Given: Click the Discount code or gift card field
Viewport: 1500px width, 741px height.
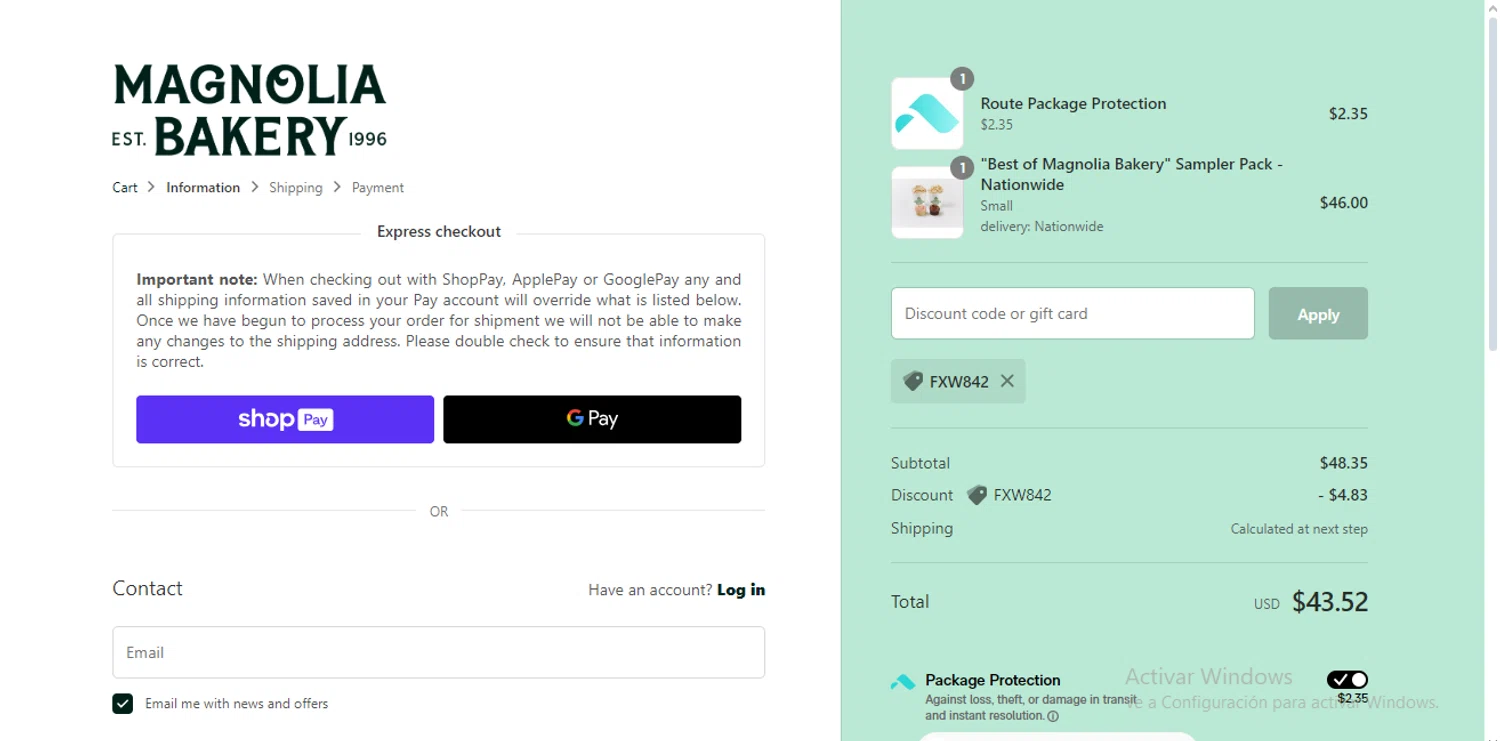Looking at the screenshot, I should tap(1072, 314).
